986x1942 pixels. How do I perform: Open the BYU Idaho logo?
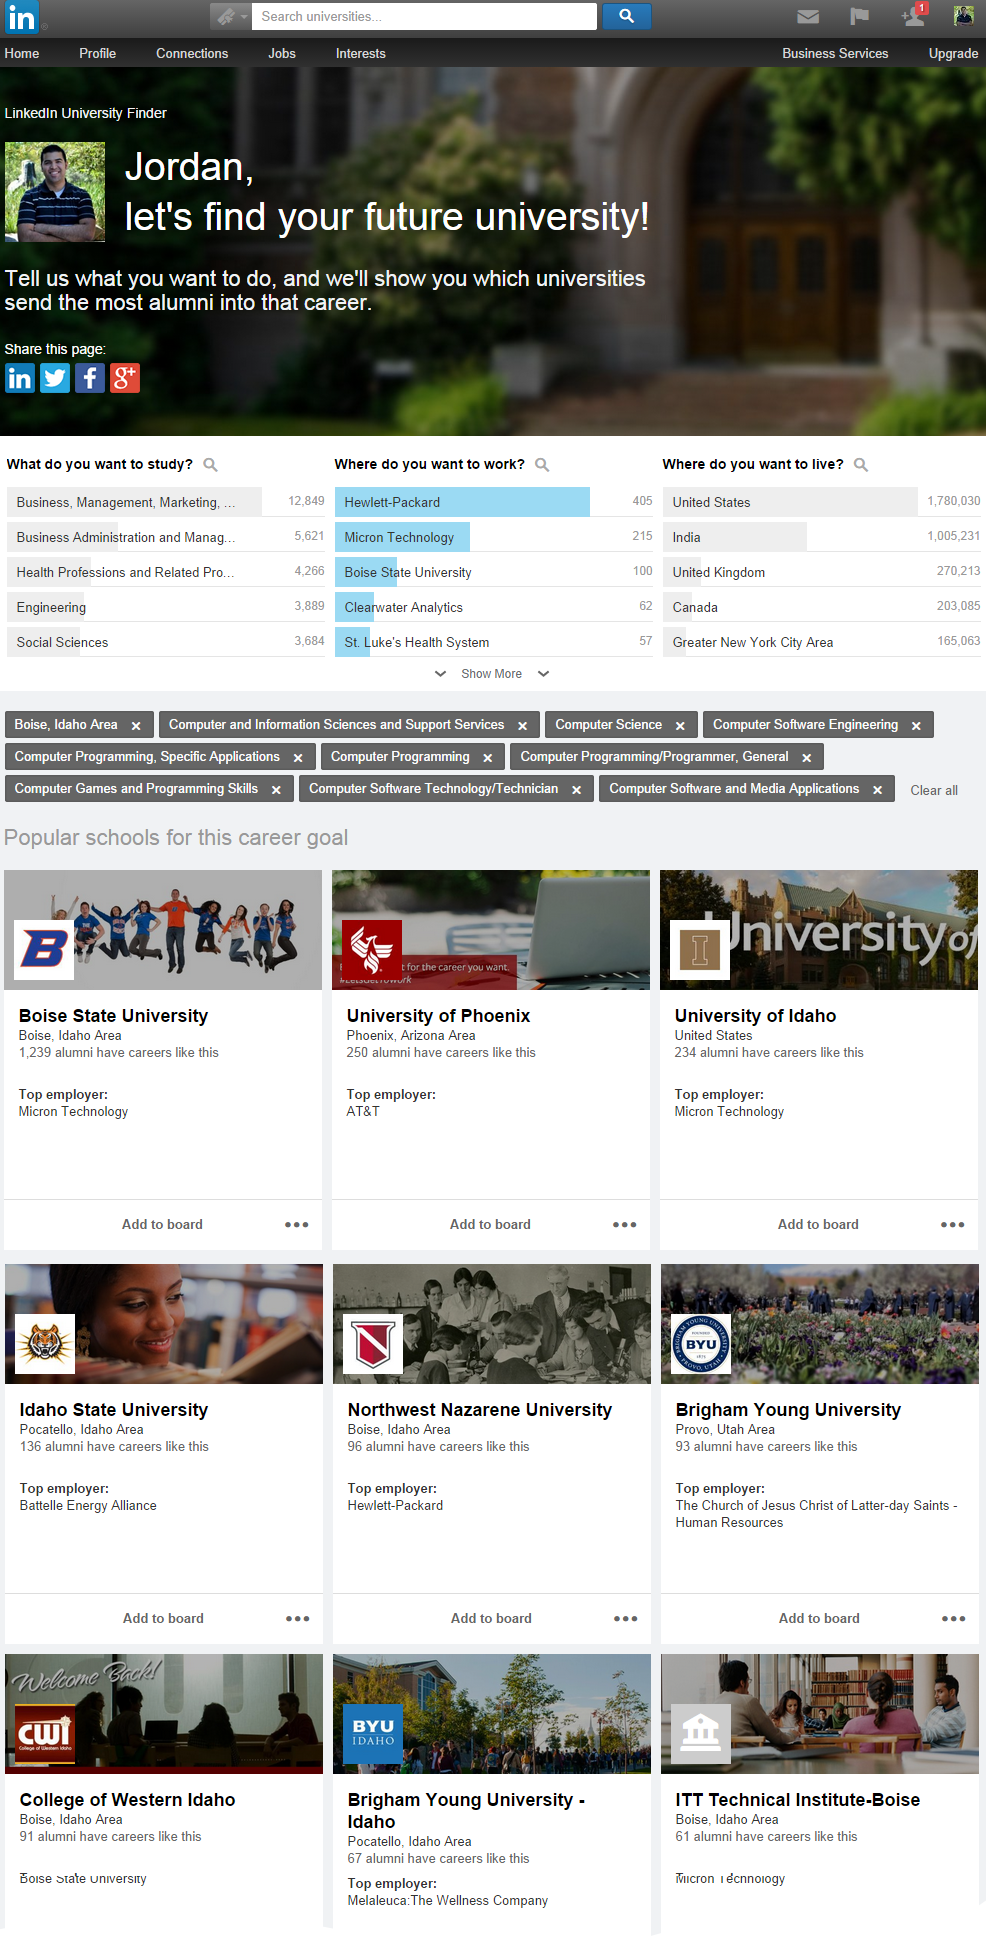373,1733
